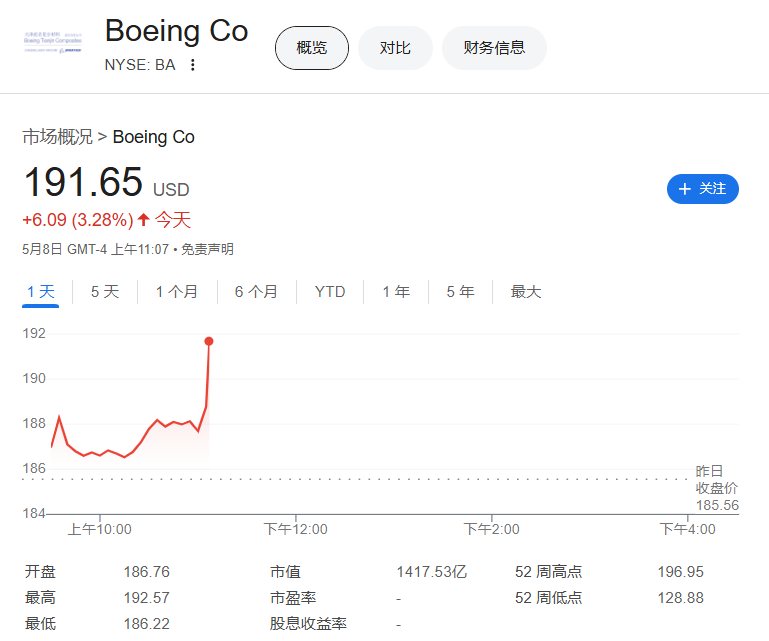Click the 最低 value 186.22

click(x=147, y=624)
